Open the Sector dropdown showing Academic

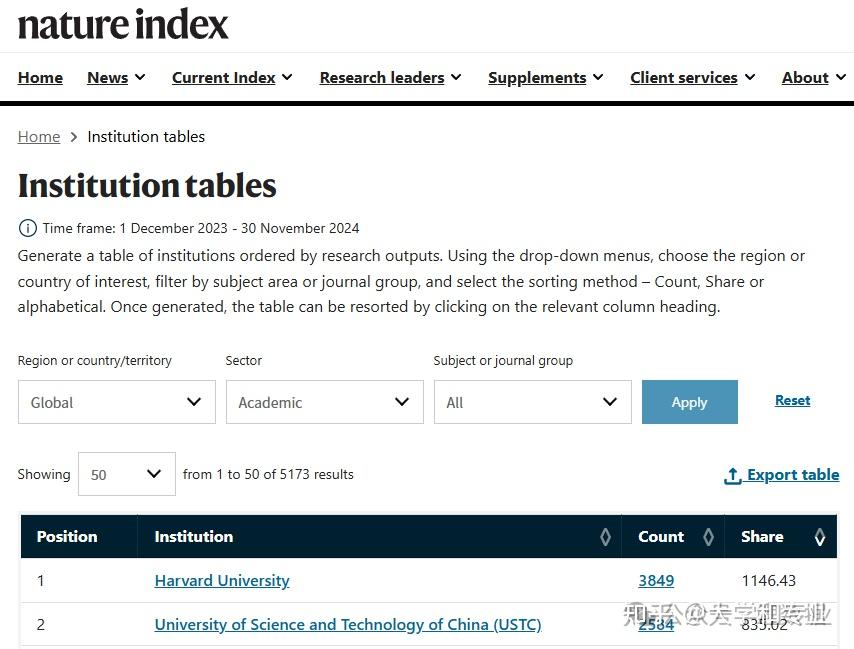click(x=324, y=402)
